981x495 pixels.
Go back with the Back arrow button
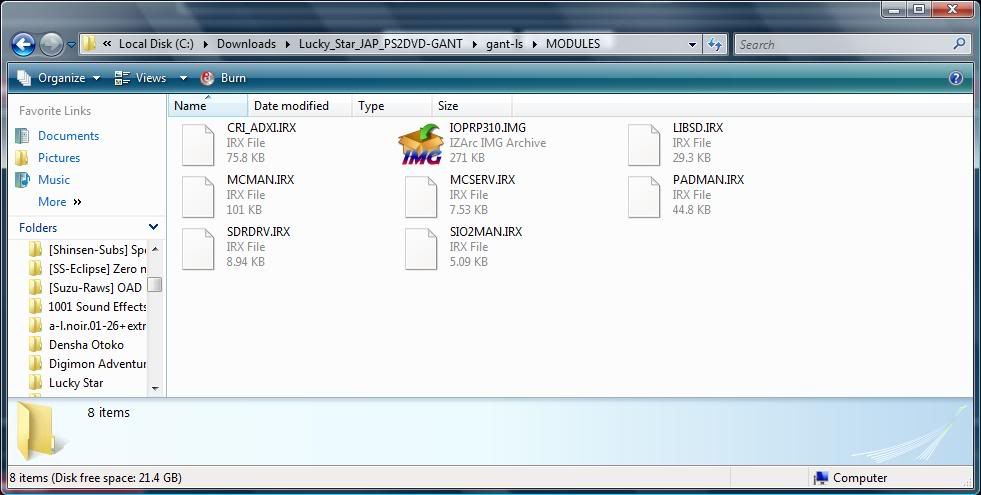pos(23,44)
